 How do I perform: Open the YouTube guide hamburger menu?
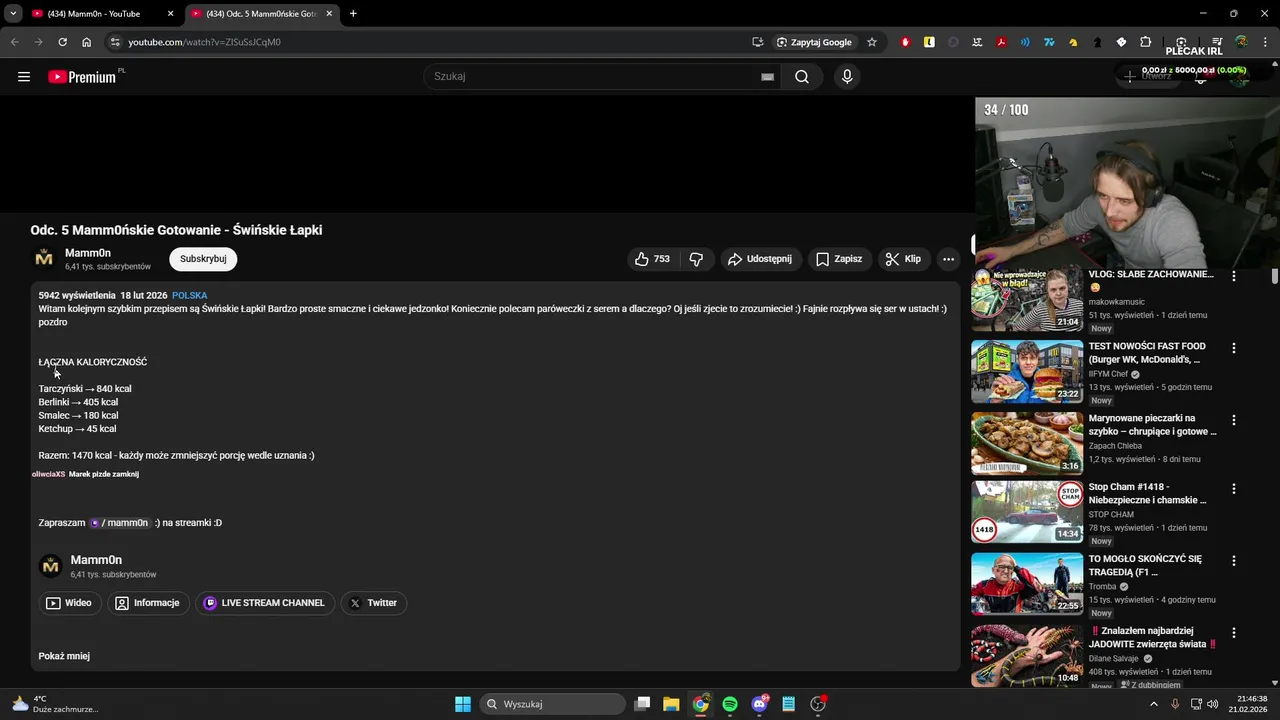(24, 77)
